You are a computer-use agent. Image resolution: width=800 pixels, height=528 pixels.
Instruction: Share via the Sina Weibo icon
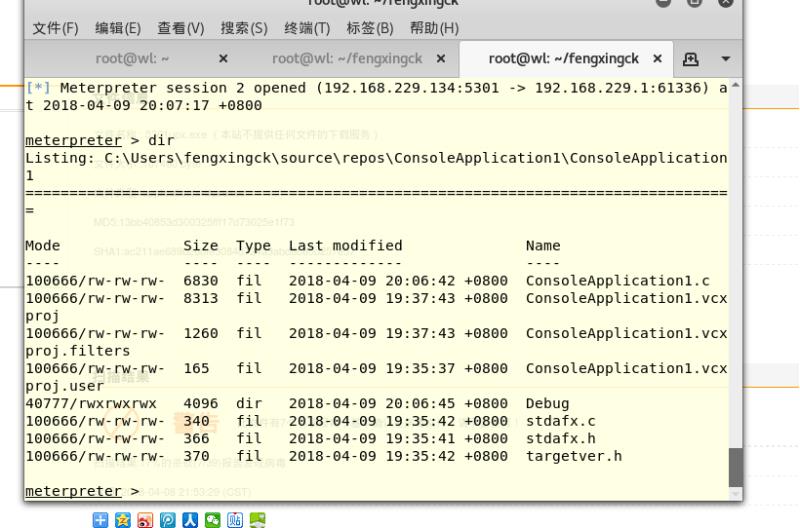(145, 520)
